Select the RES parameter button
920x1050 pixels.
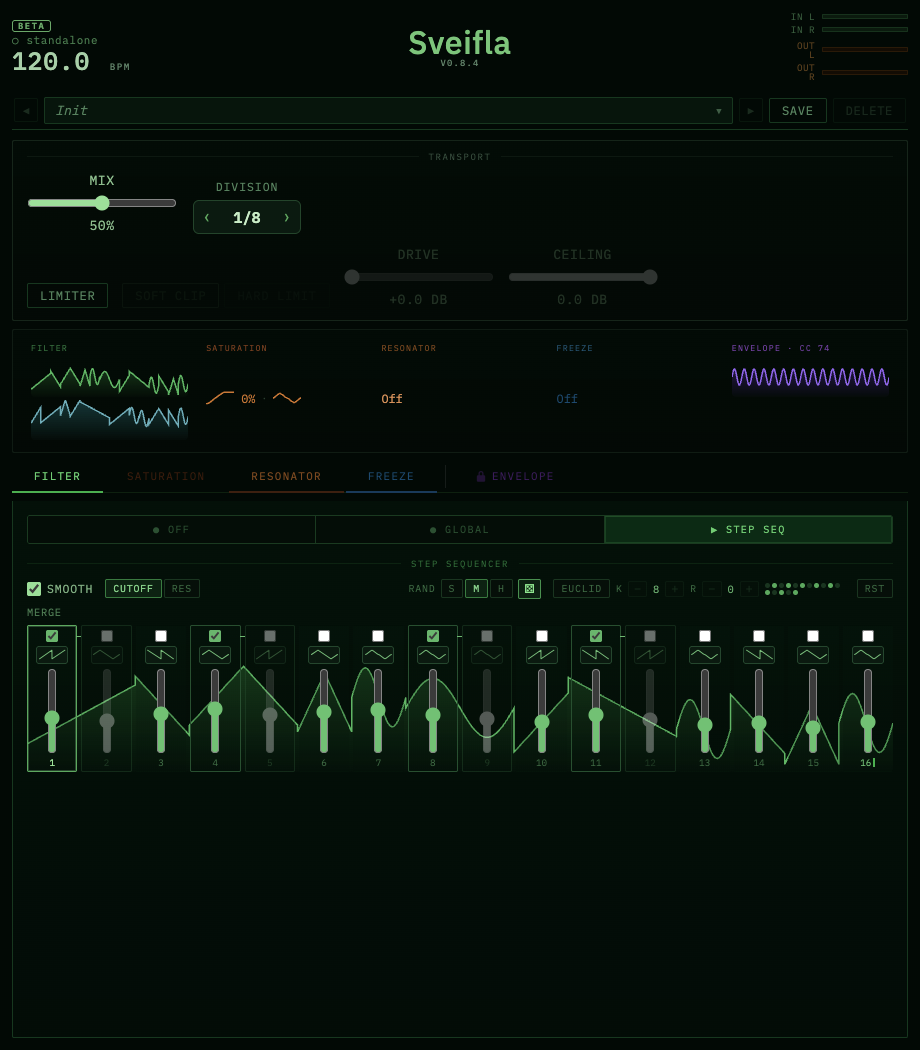click(x=181, y=589)
